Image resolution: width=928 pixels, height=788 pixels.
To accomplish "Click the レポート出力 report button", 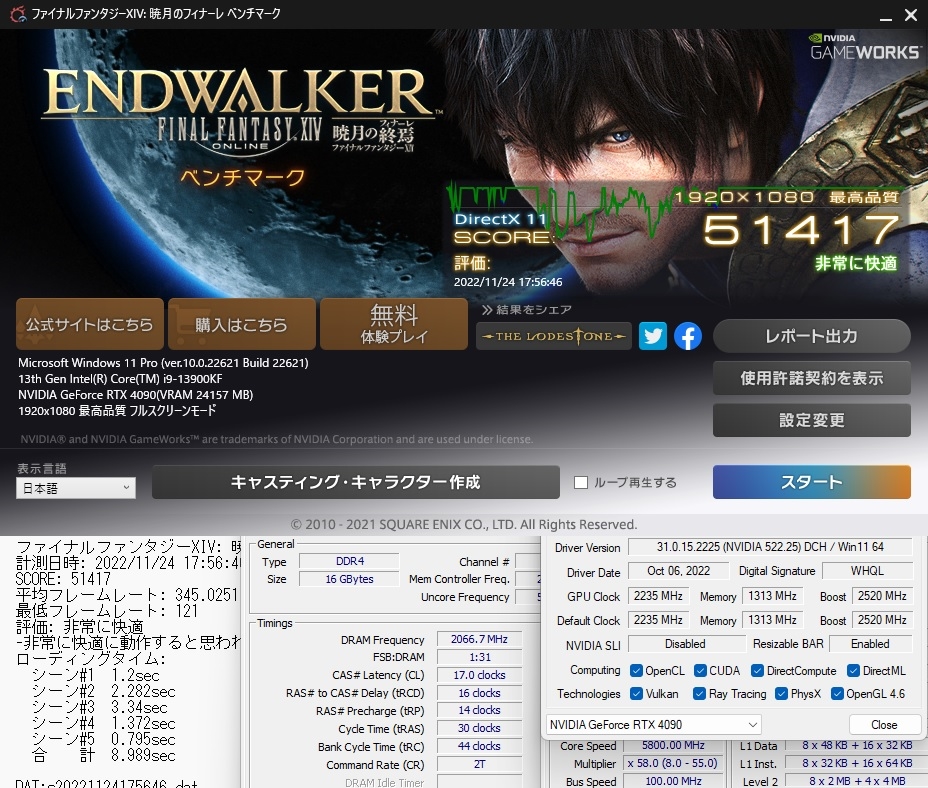I will coord(811,336).
